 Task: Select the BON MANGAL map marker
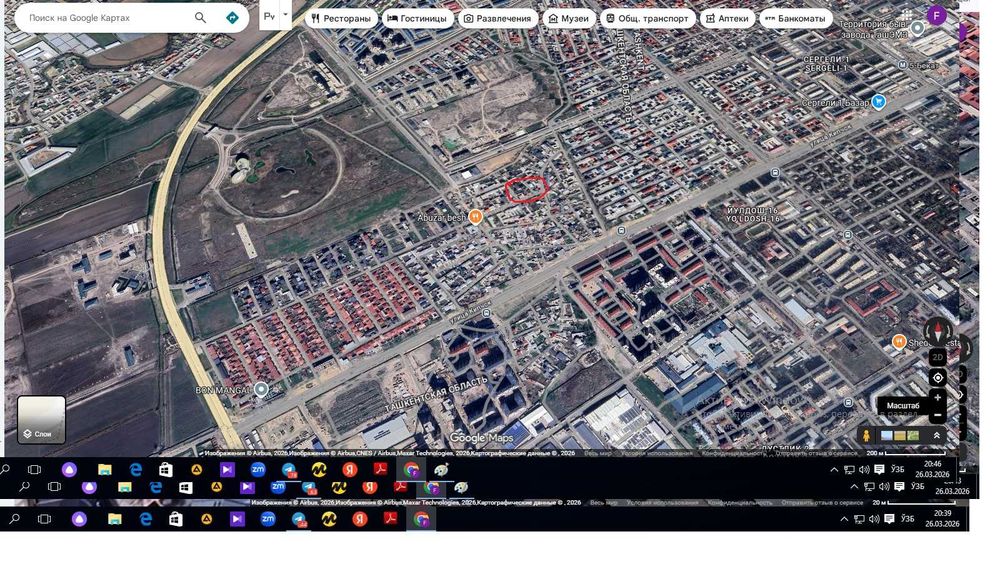pos(261,389)
